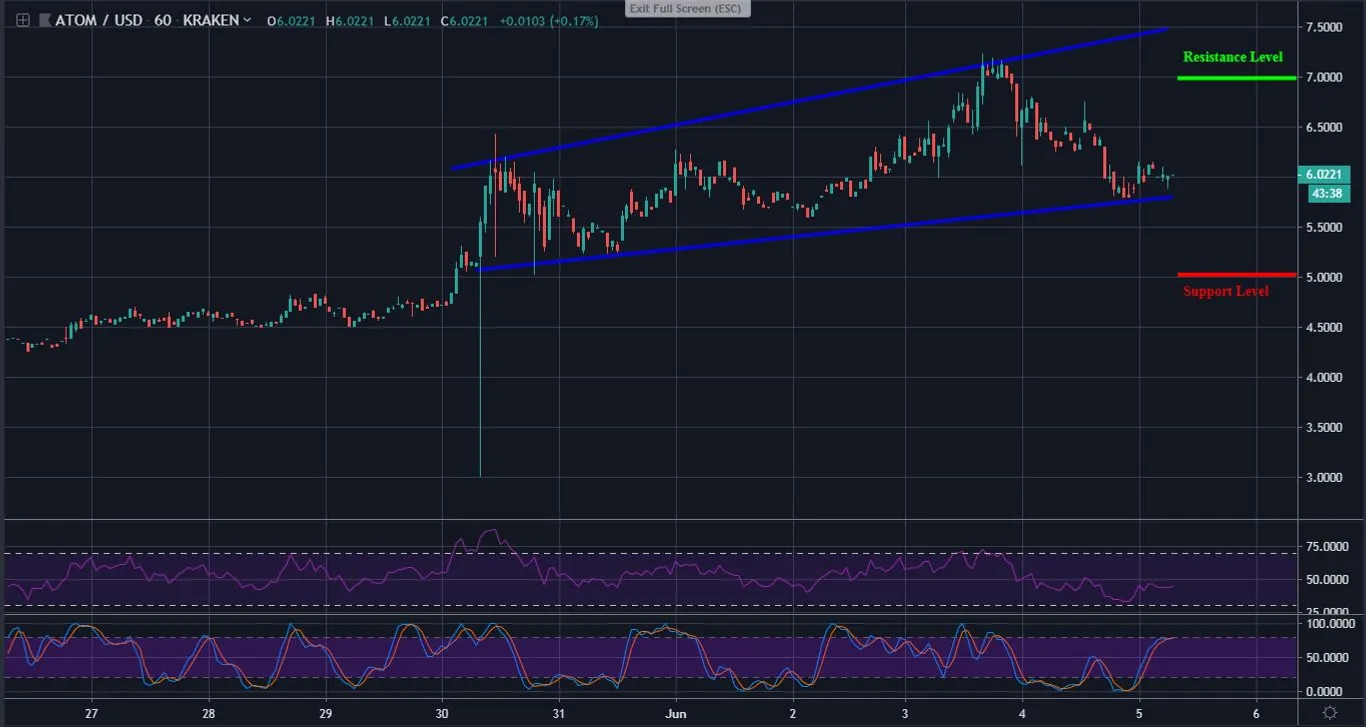The width and height of the screenshot is (1366, 727).
Task: Expand the chevron after KRAKEN in the chart legend
Action: (x=246, y=20)
